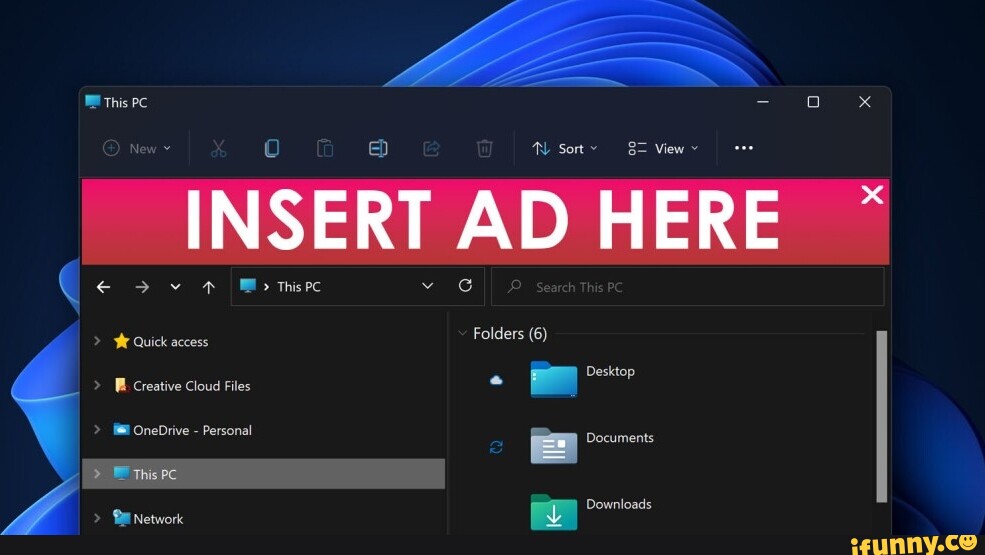Click the vertical scrollbar in folder pane
This screenshot has width=985, height=555.
click(881, 415)
